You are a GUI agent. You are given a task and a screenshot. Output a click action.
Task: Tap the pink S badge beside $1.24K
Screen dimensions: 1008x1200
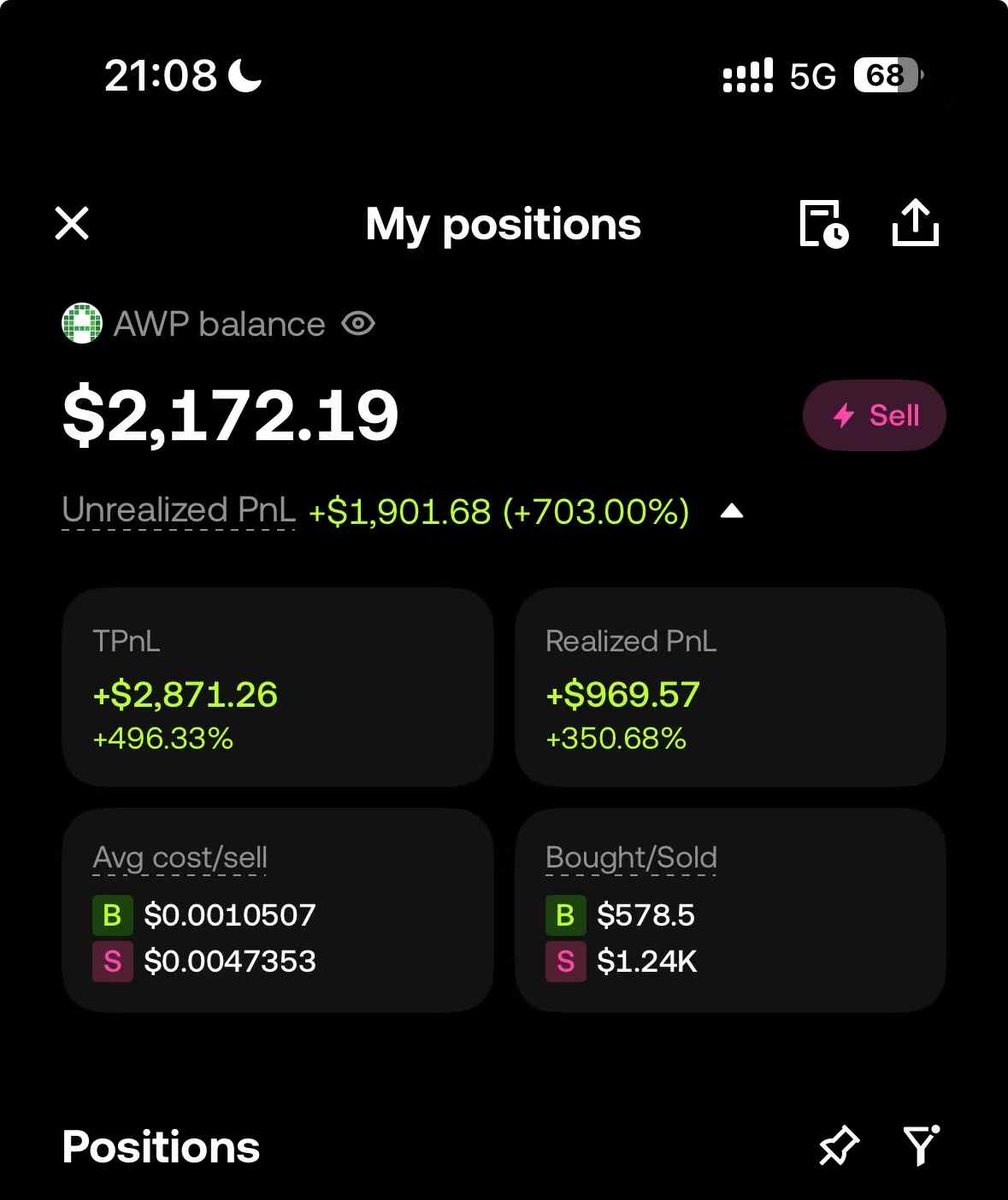pos(565,962)
